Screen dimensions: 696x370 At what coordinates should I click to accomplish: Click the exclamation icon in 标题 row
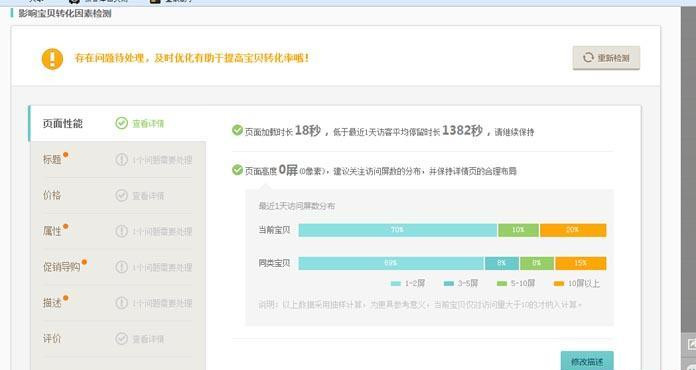coord(122,159)
